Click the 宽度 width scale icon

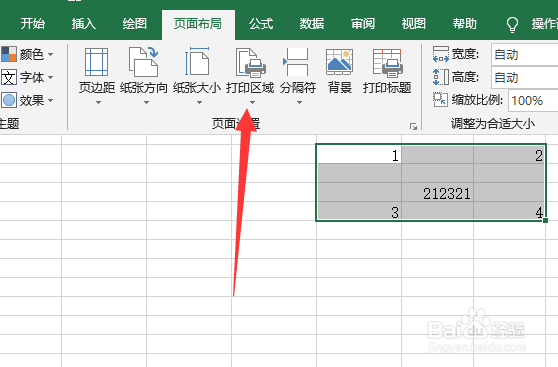point(441,54)
